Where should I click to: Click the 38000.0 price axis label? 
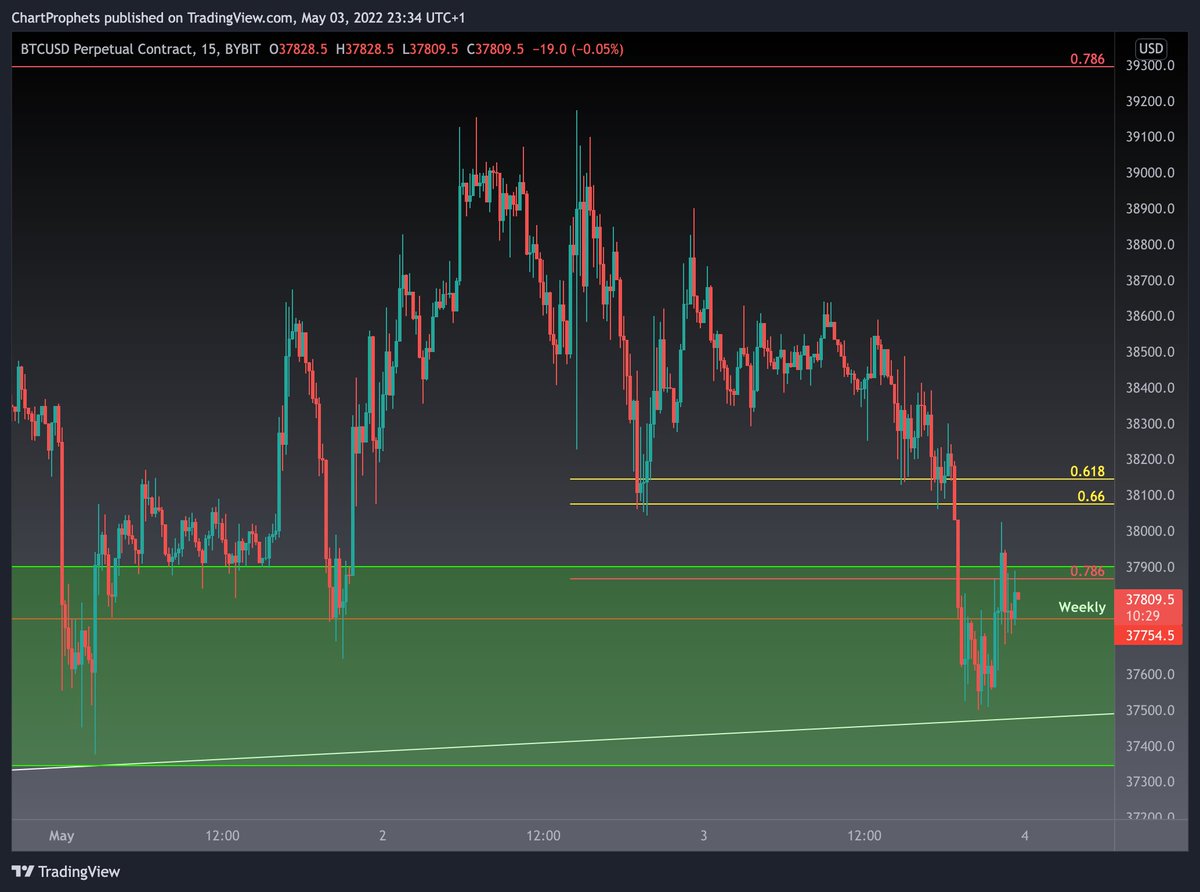pos(1149,532)
